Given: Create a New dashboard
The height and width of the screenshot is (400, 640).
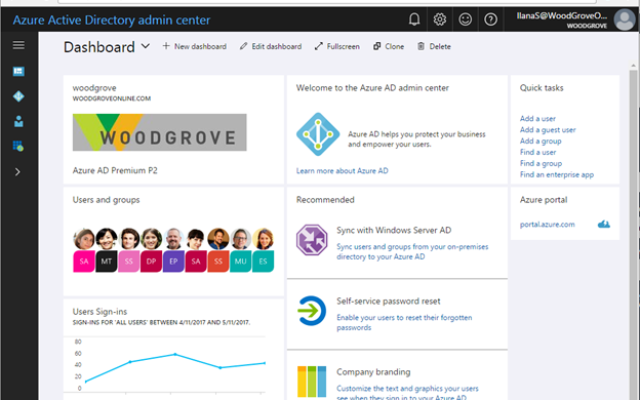Looking at the screenshot, I should 194,47.
